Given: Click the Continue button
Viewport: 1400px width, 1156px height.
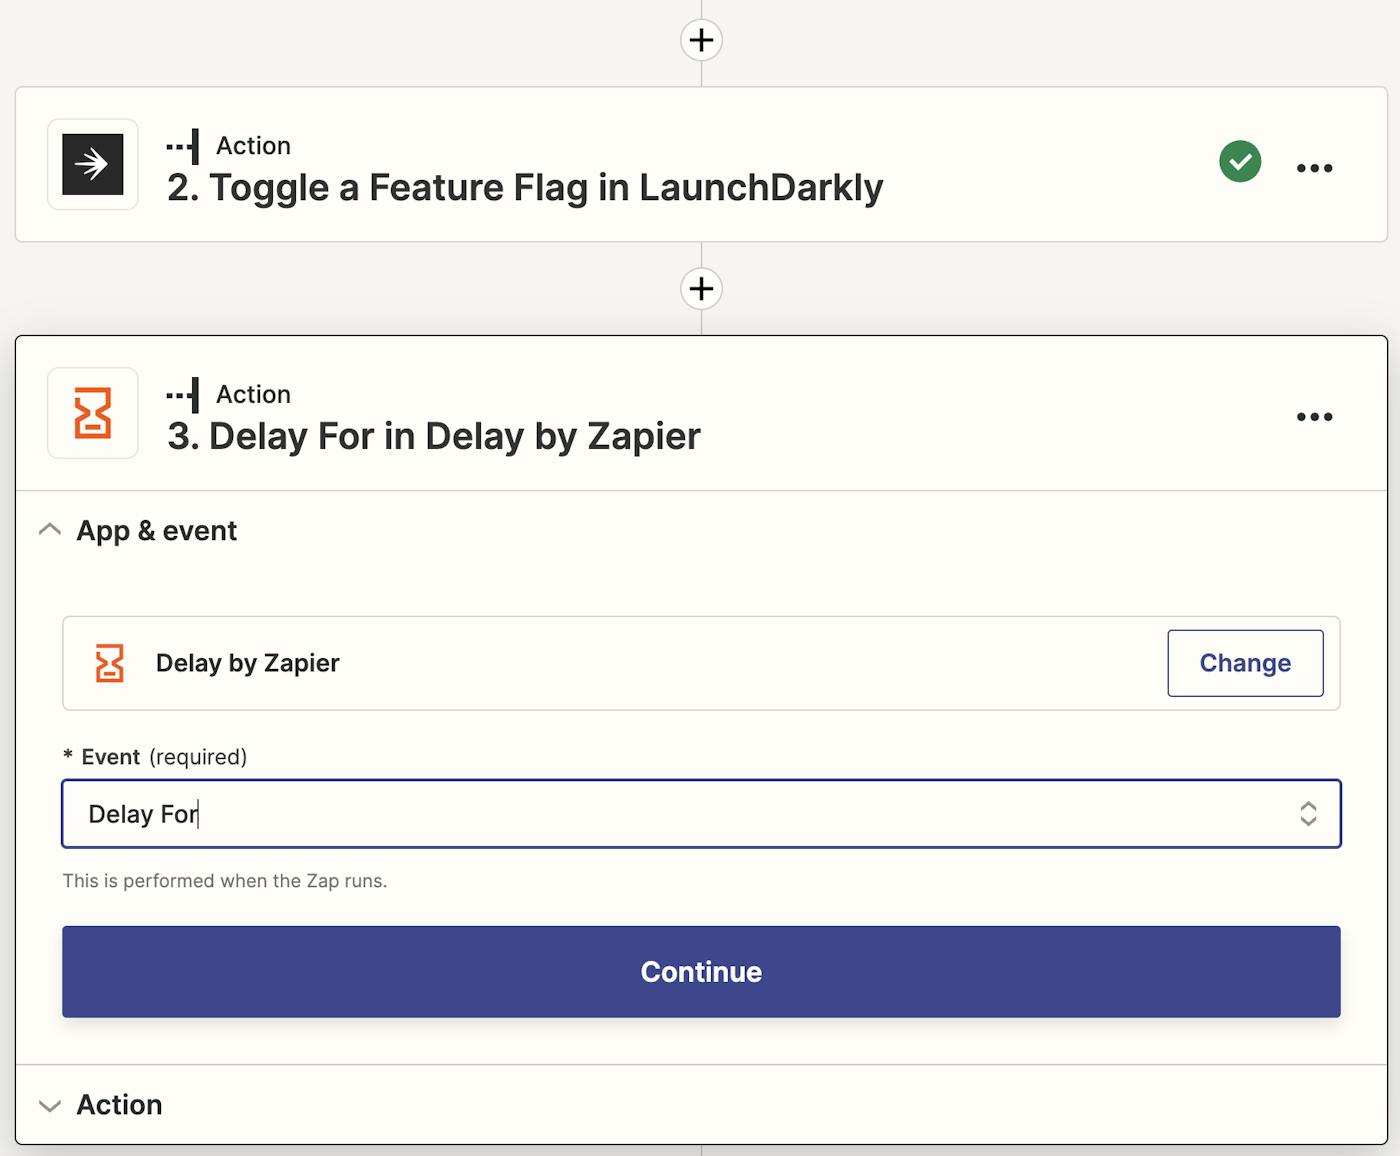Looking at the screenshot, I should pos(701,972).
